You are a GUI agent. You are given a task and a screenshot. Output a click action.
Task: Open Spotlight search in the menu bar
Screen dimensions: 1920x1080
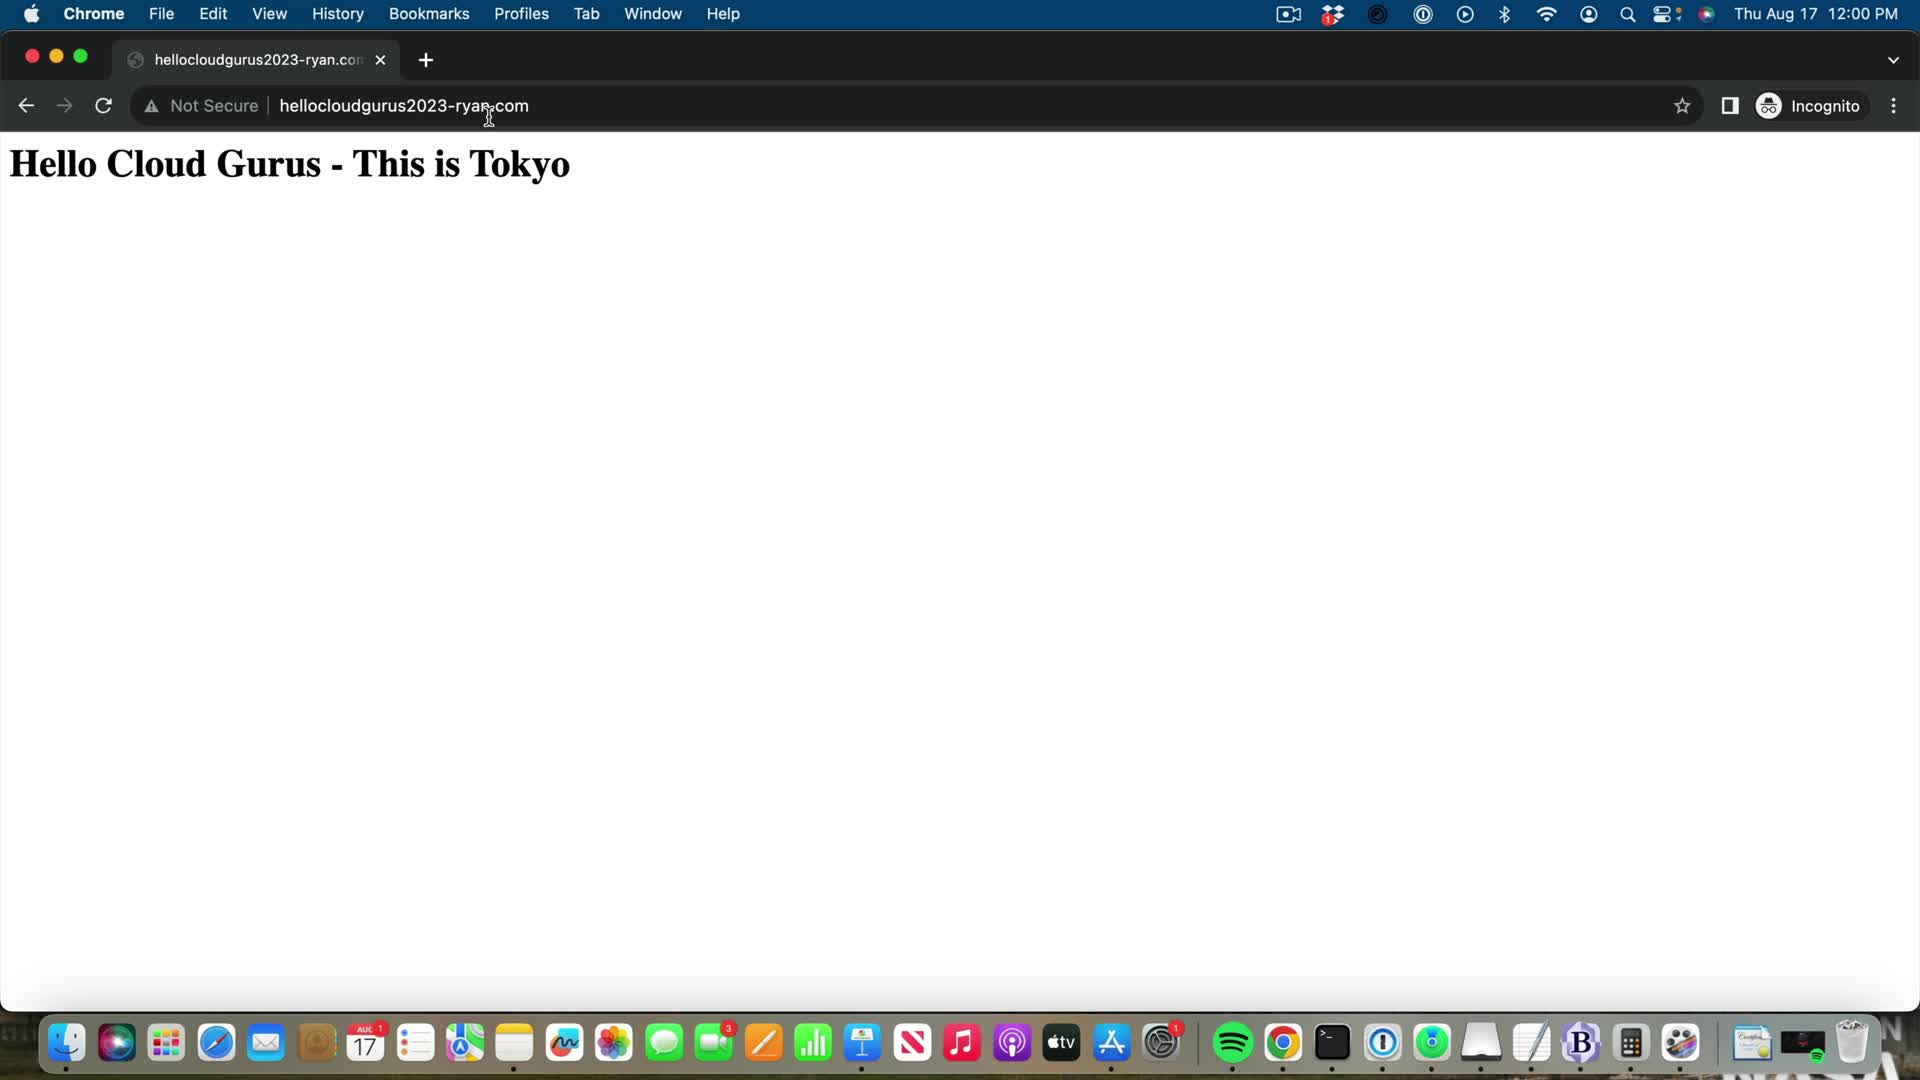tap(1627, 14)
